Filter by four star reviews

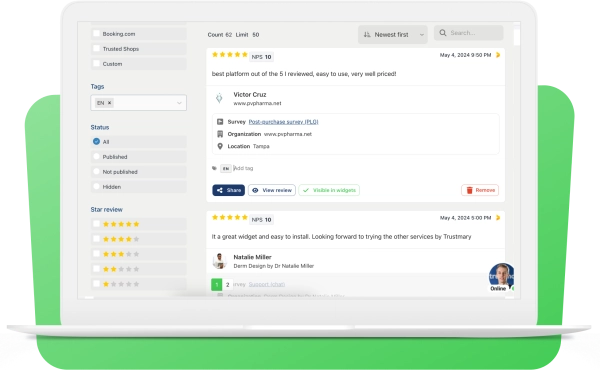pos(96,239)
